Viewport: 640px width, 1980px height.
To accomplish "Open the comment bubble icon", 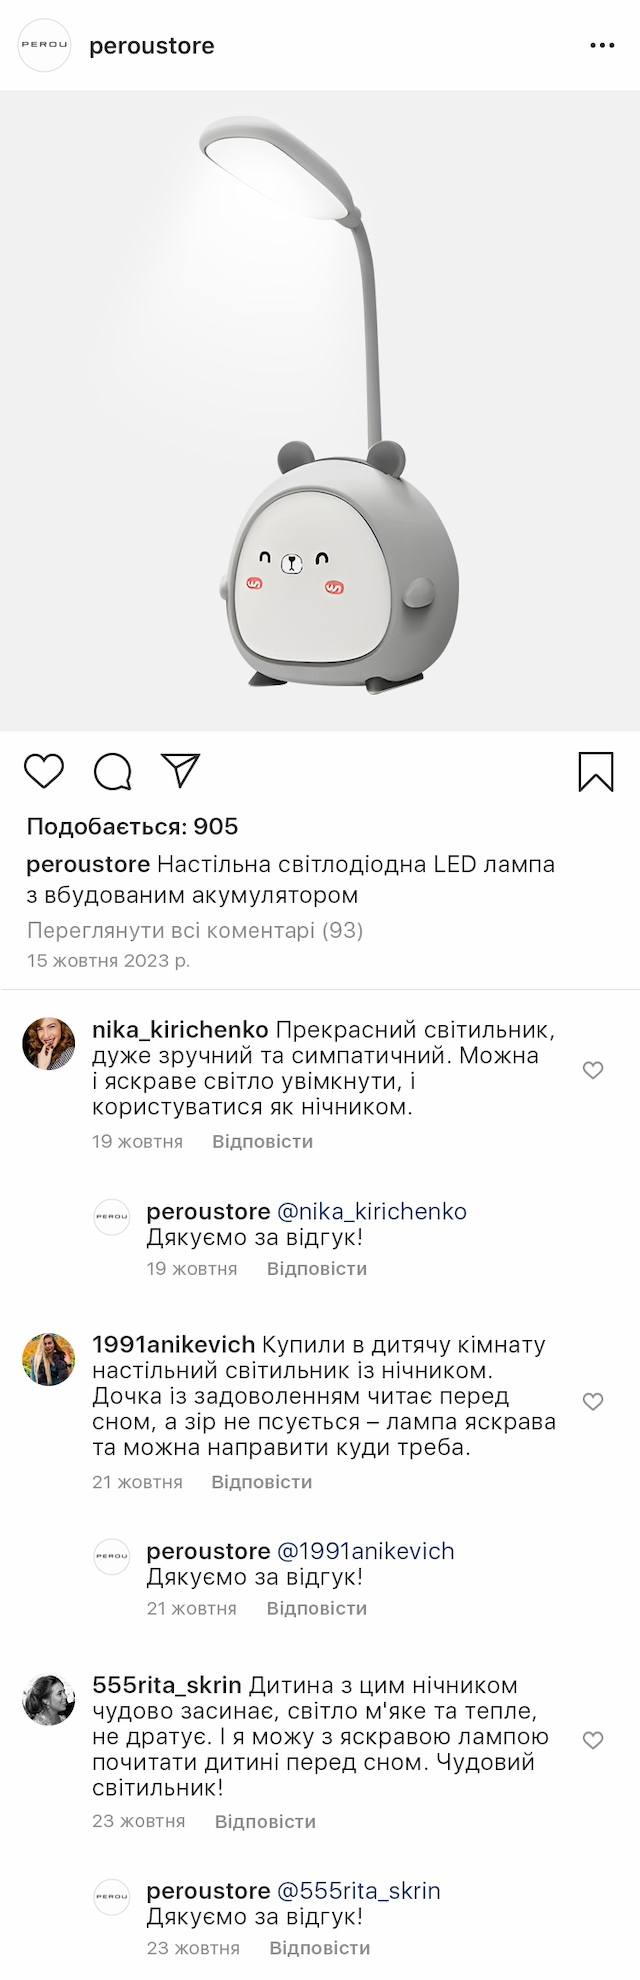I will (112, 771).
